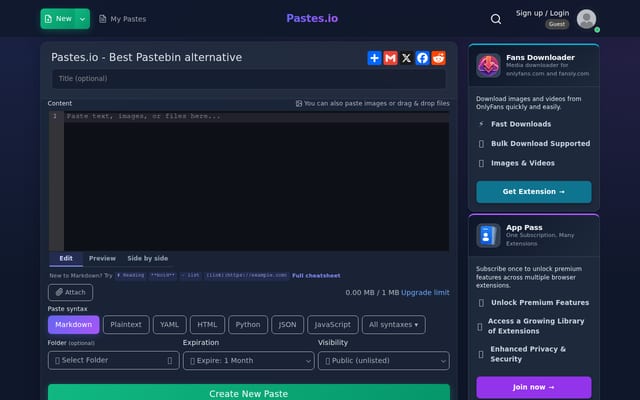Image resolution: width=640 pixels, height=400 pixels.
Task: Click the lightning icon beside Fast Downloads
Action: [481, 124]
